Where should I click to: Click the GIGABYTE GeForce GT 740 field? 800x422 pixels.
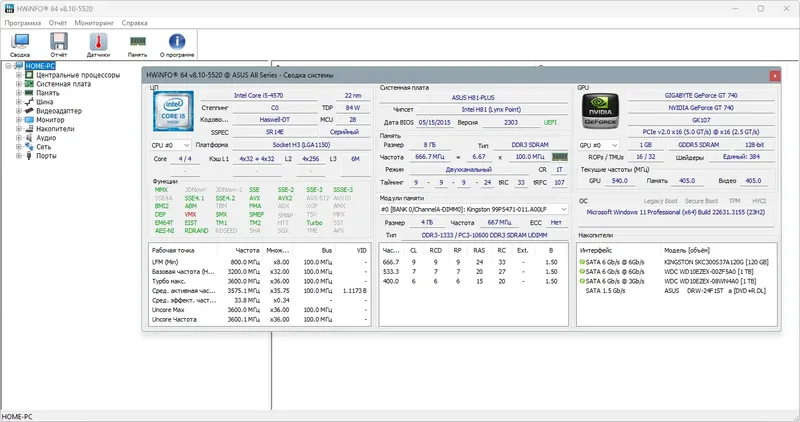coord(701,95)
